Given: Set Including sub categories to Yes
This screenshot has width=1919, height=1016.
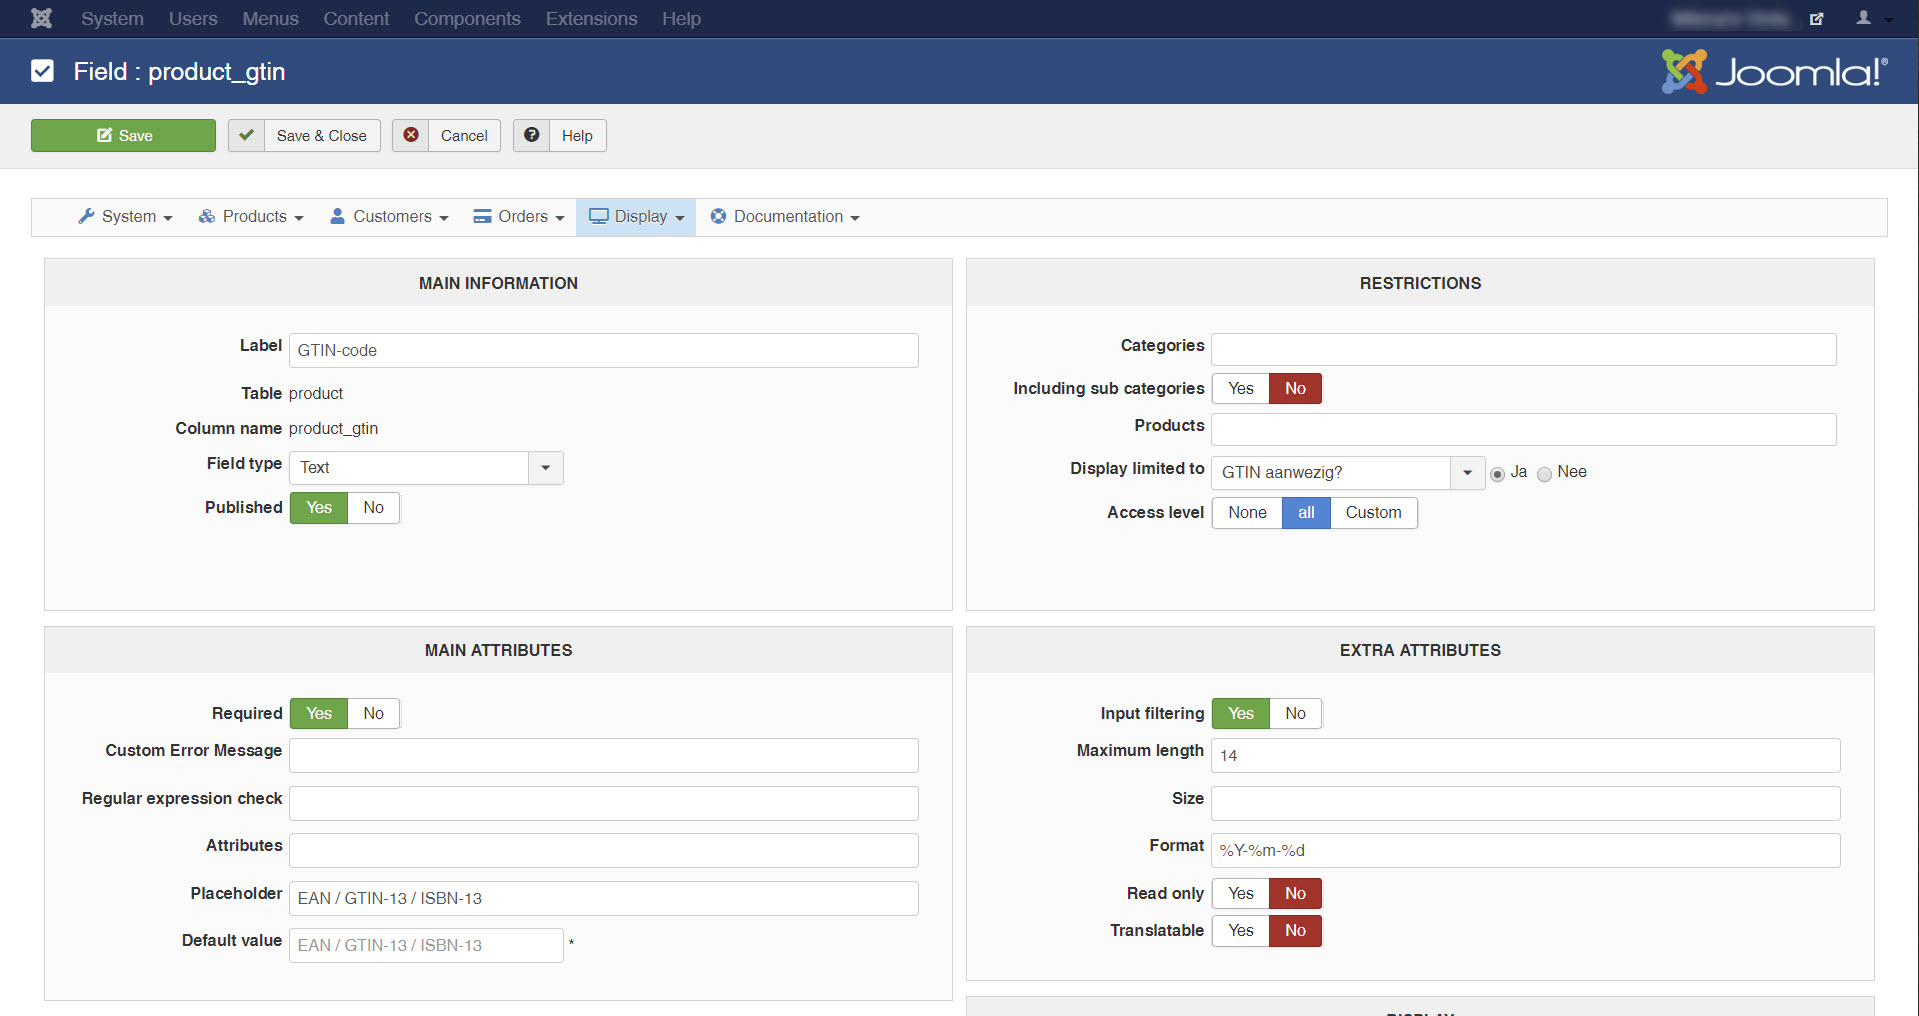Looking at the screenshot, I should [1241, 389].
